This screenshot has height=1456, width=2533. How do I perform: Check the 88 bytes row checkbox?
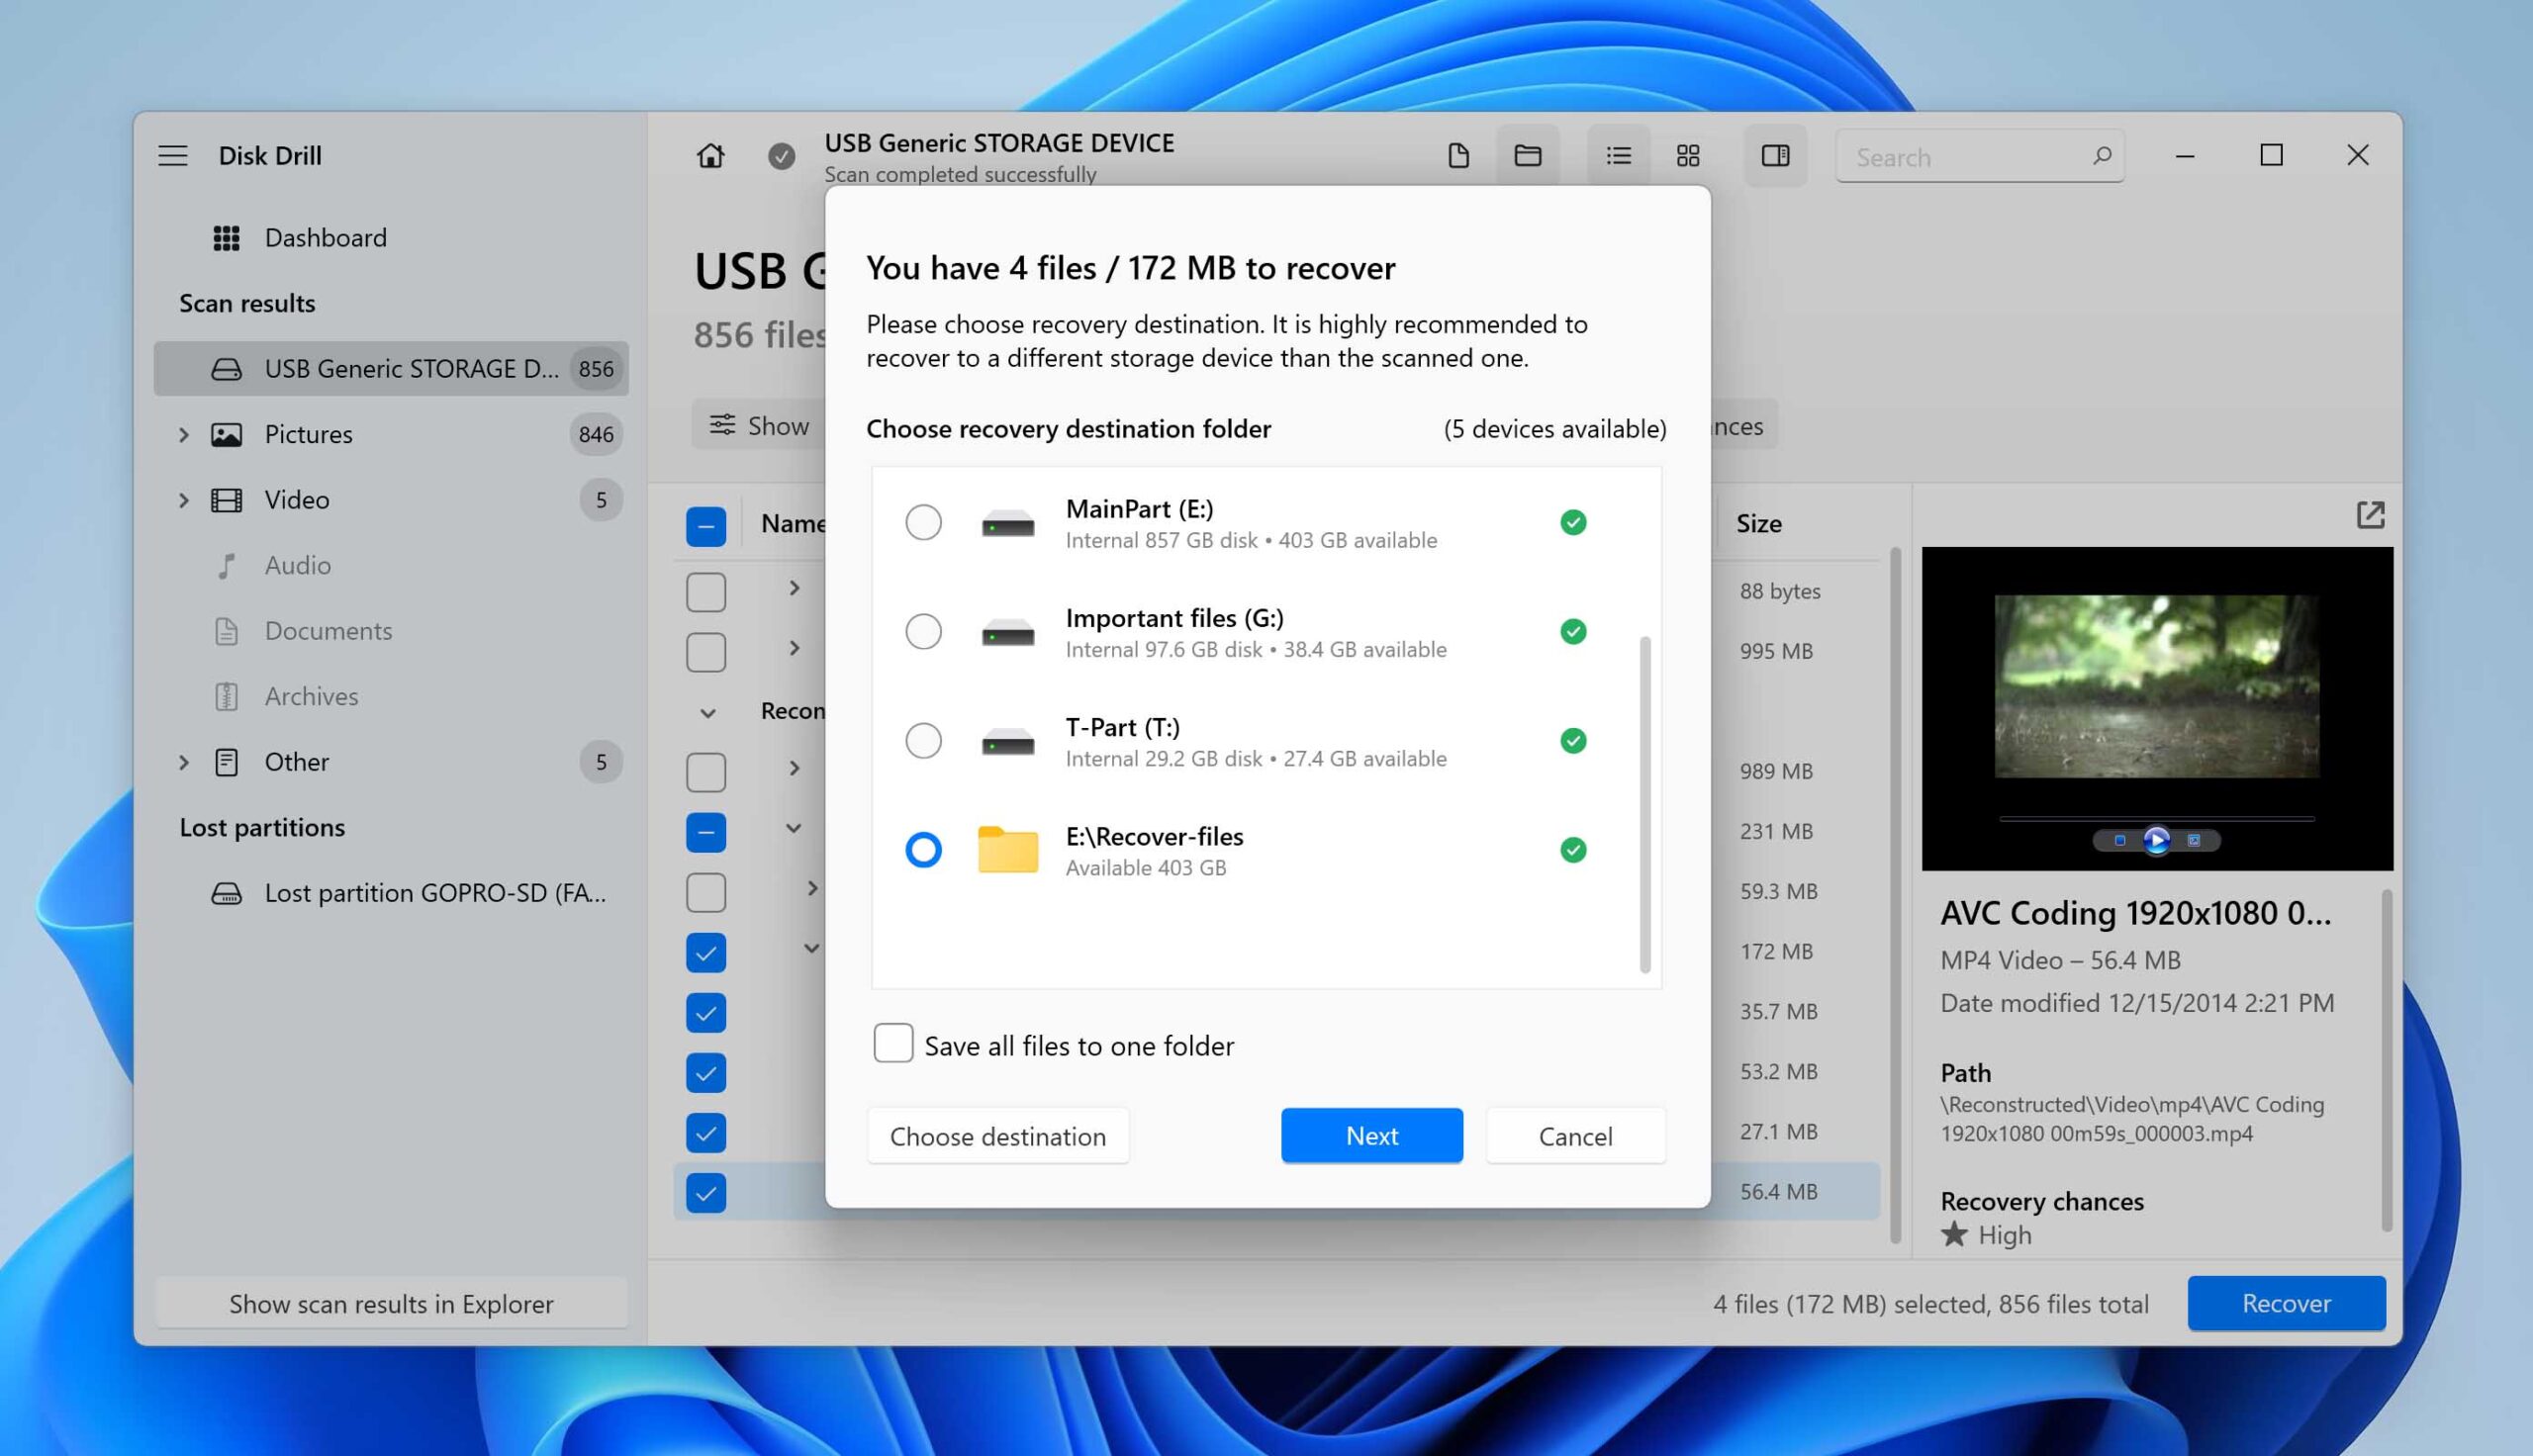tap(706, 592)
